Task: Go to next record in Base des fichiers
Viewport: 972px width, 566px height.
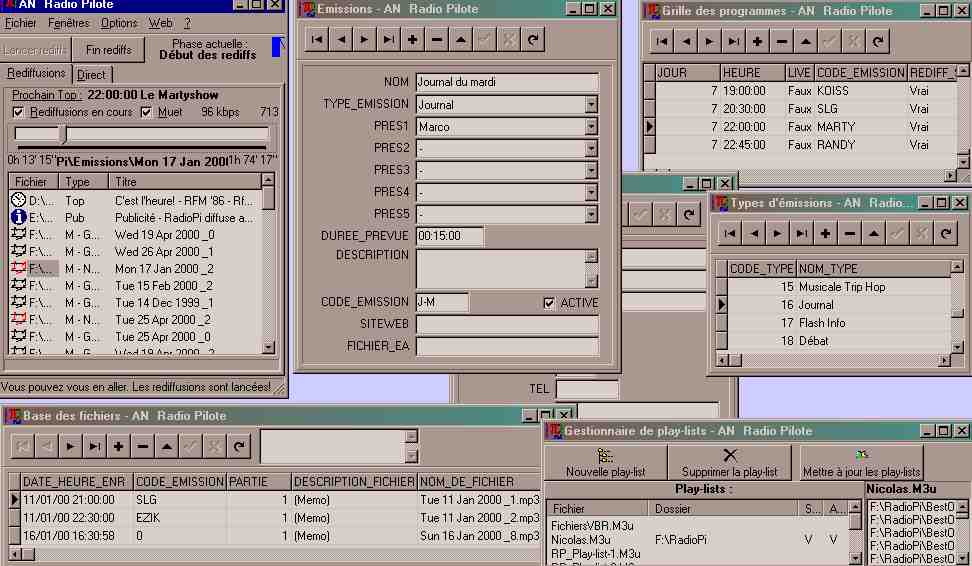Action: pos(70,446)
